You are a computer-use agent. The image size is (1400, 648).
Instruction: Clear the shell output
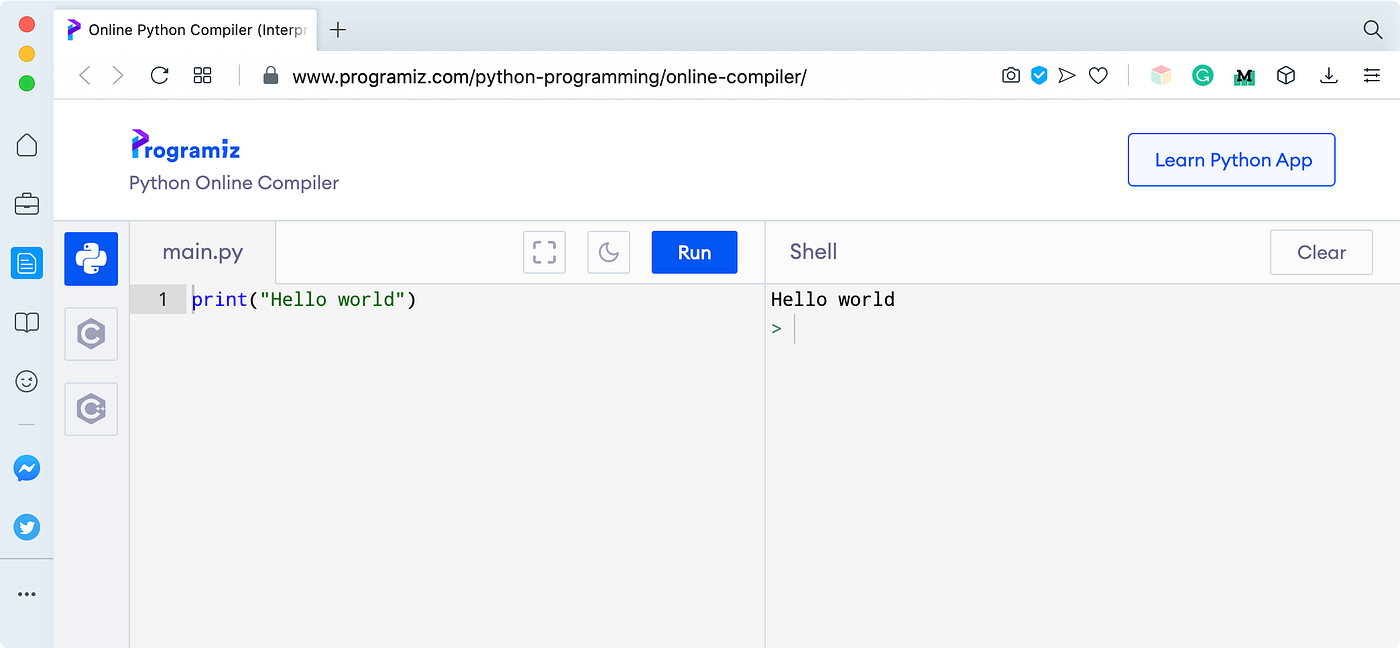[x=1321, y=252]
